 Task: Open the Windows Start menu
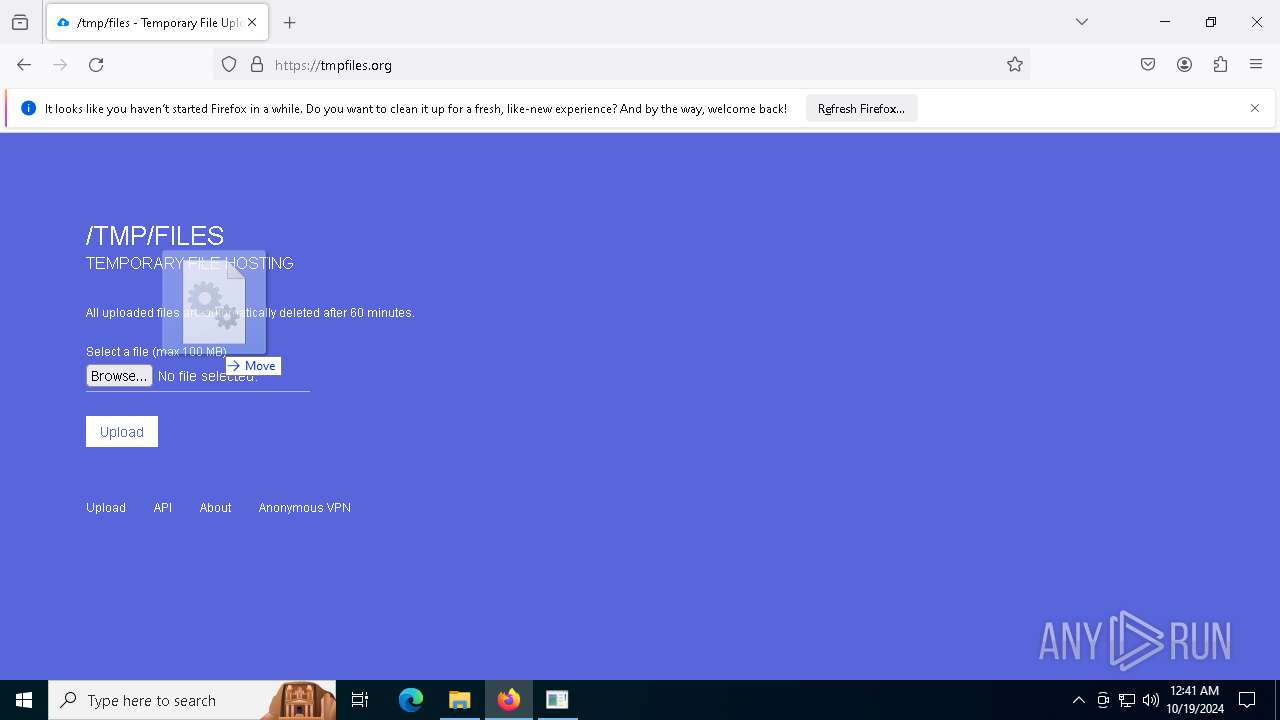pyautogui.click(x=24, y=700)
